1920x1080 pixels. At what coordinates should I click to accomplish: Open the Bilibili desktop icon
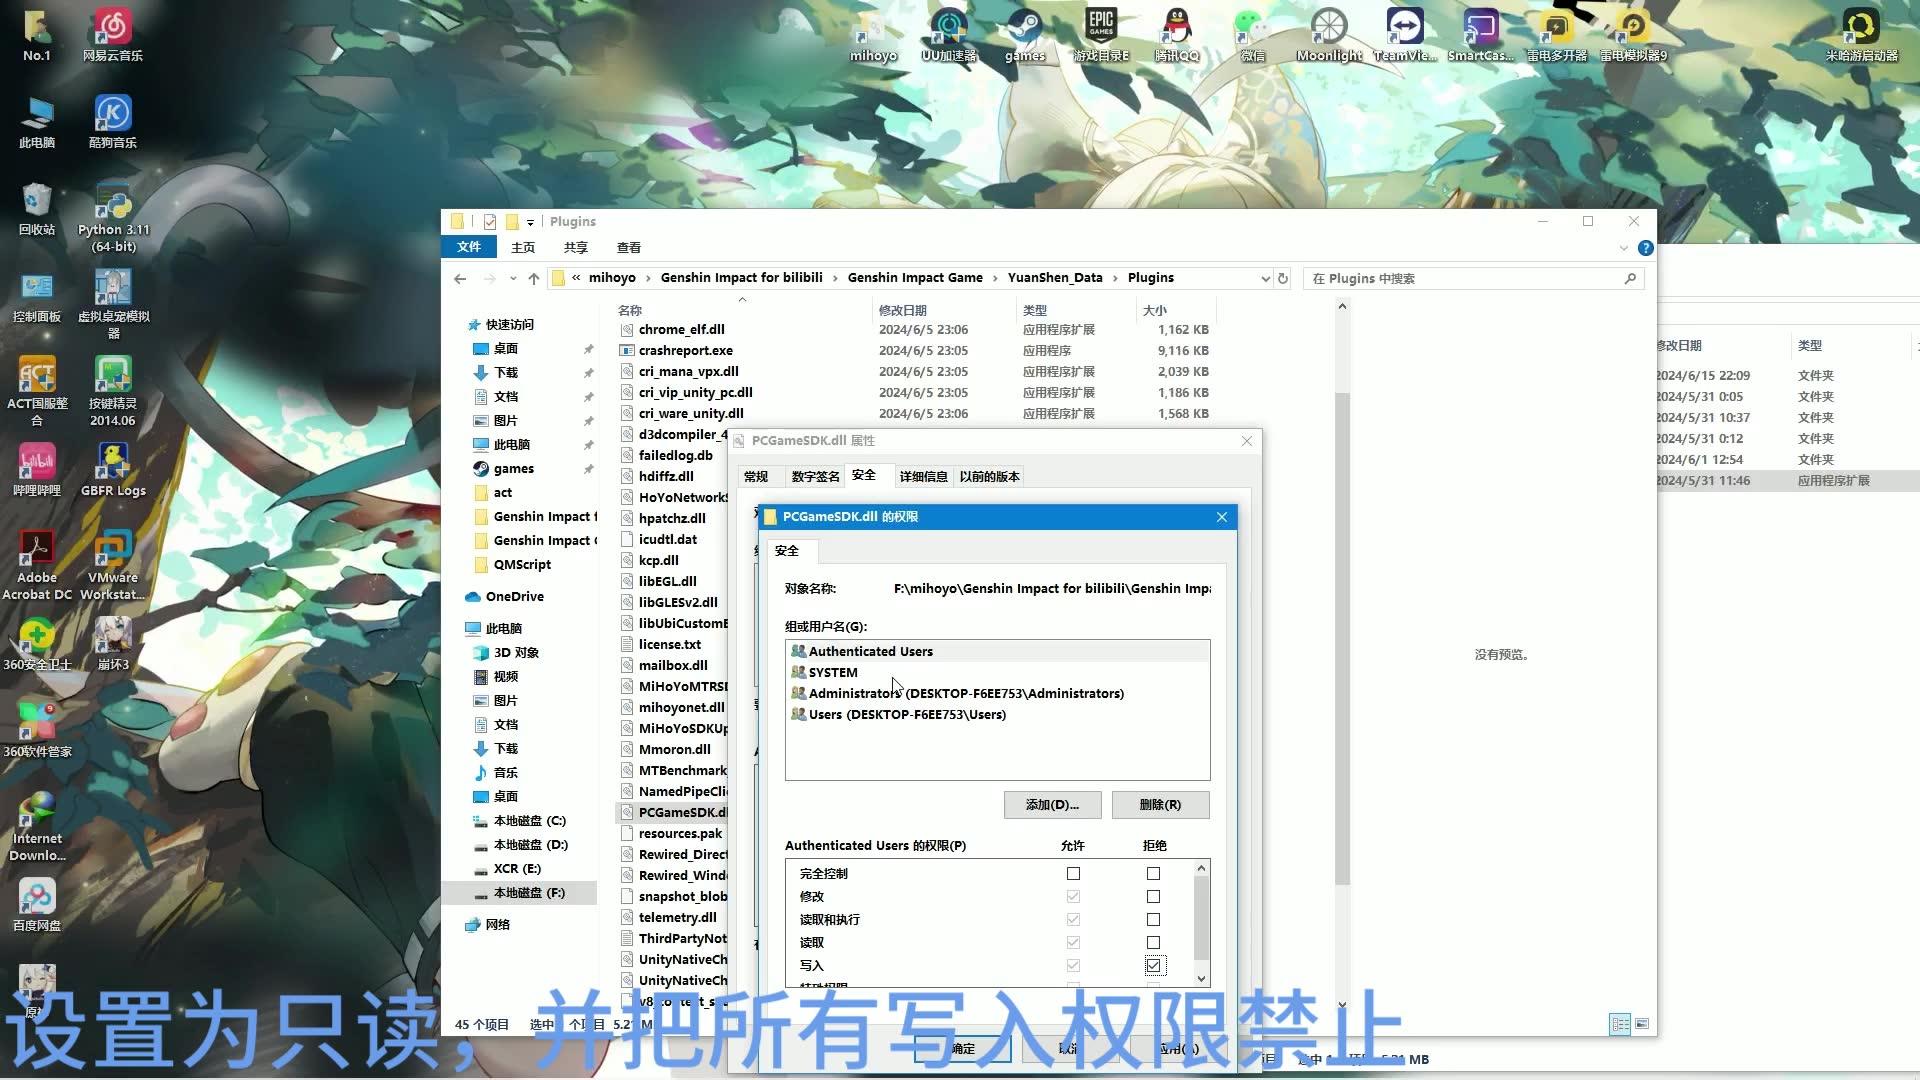pyautogui.click(x=37, y=469)
